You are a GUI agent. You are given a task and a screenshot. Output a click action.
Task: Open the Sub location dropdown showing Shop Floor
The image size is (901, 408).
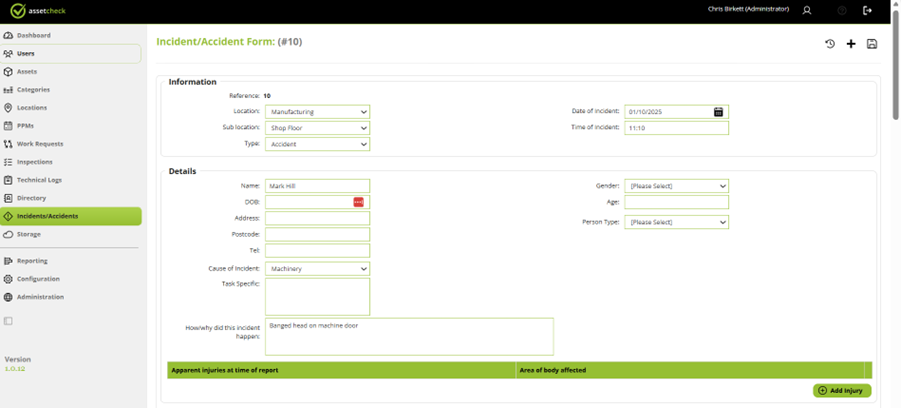coord(318,128)
